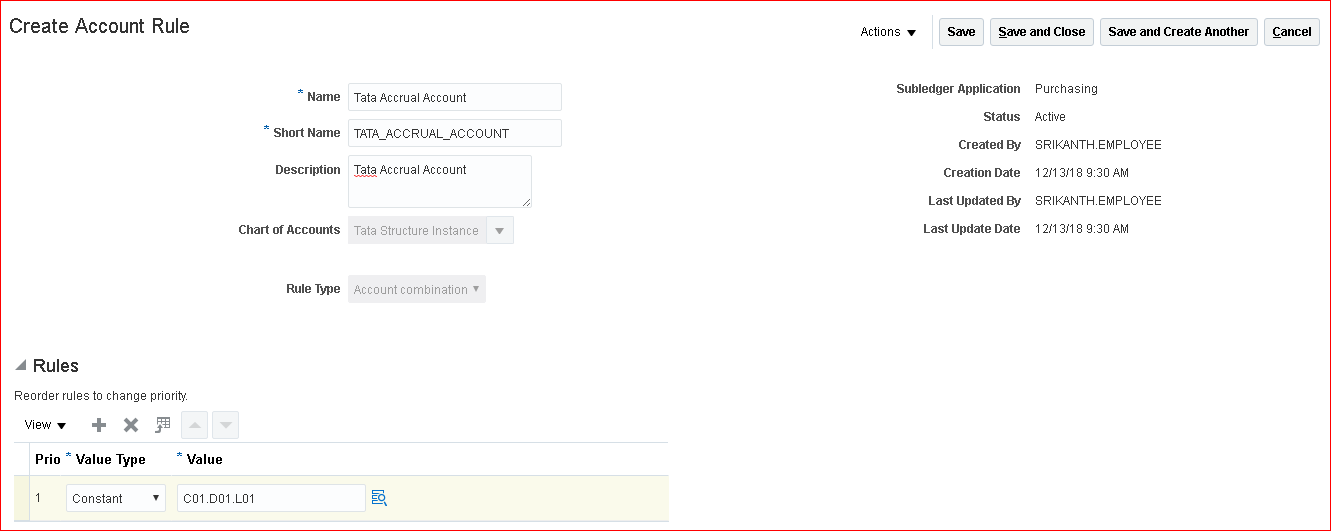Viewport: 1331px width, 531px height.
Task: Click the delete rule X icon
Action: click(131, 425)
